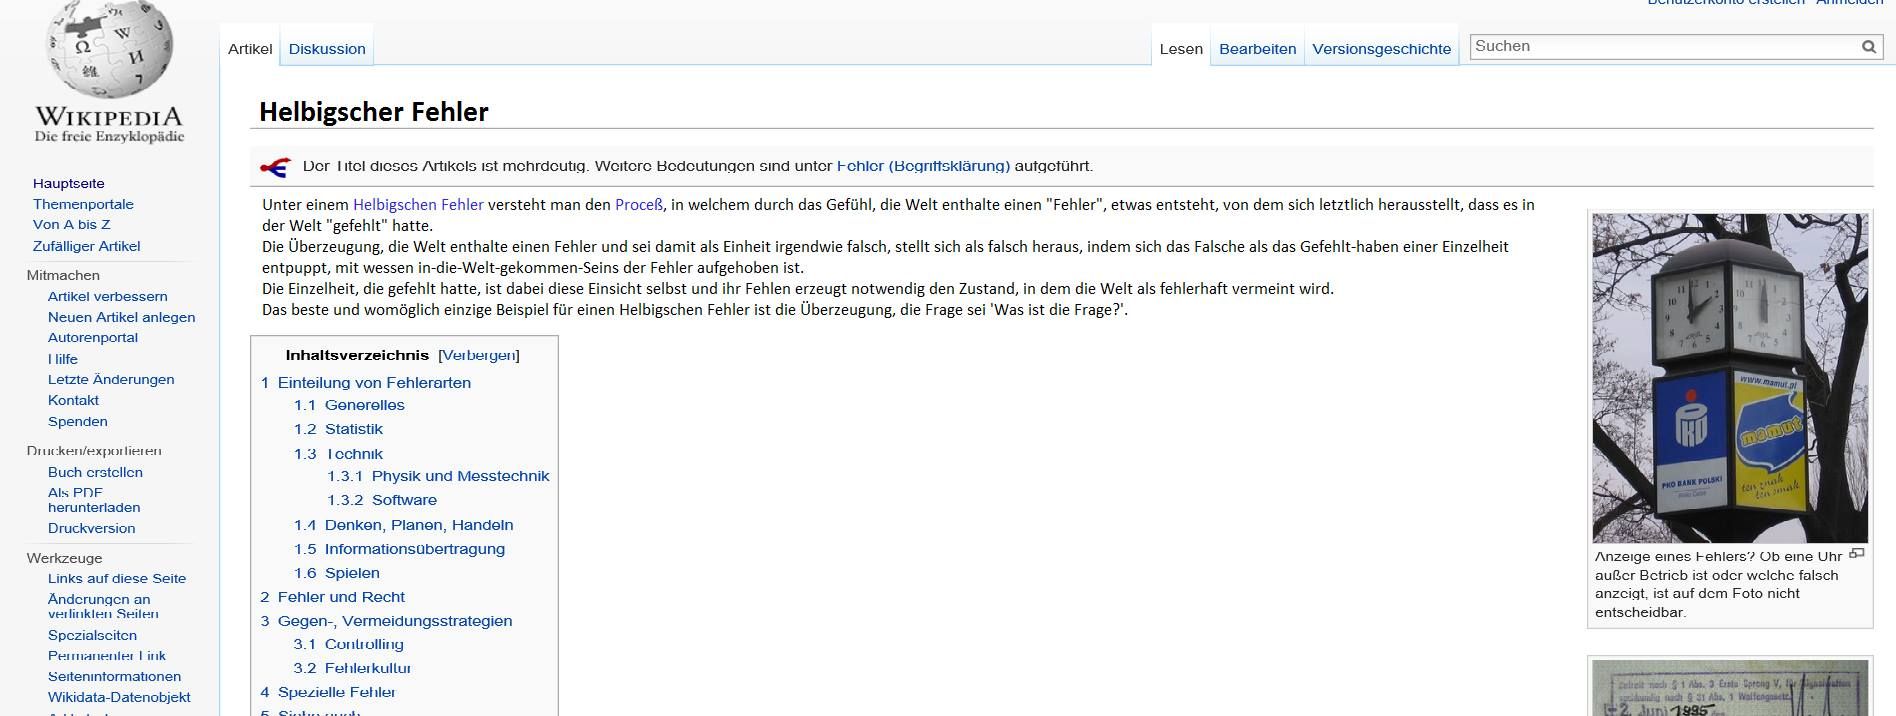Jump to section Einteilung von Fehlerarten
This screenshot has height=716, width=1896.
click(374, 383)
